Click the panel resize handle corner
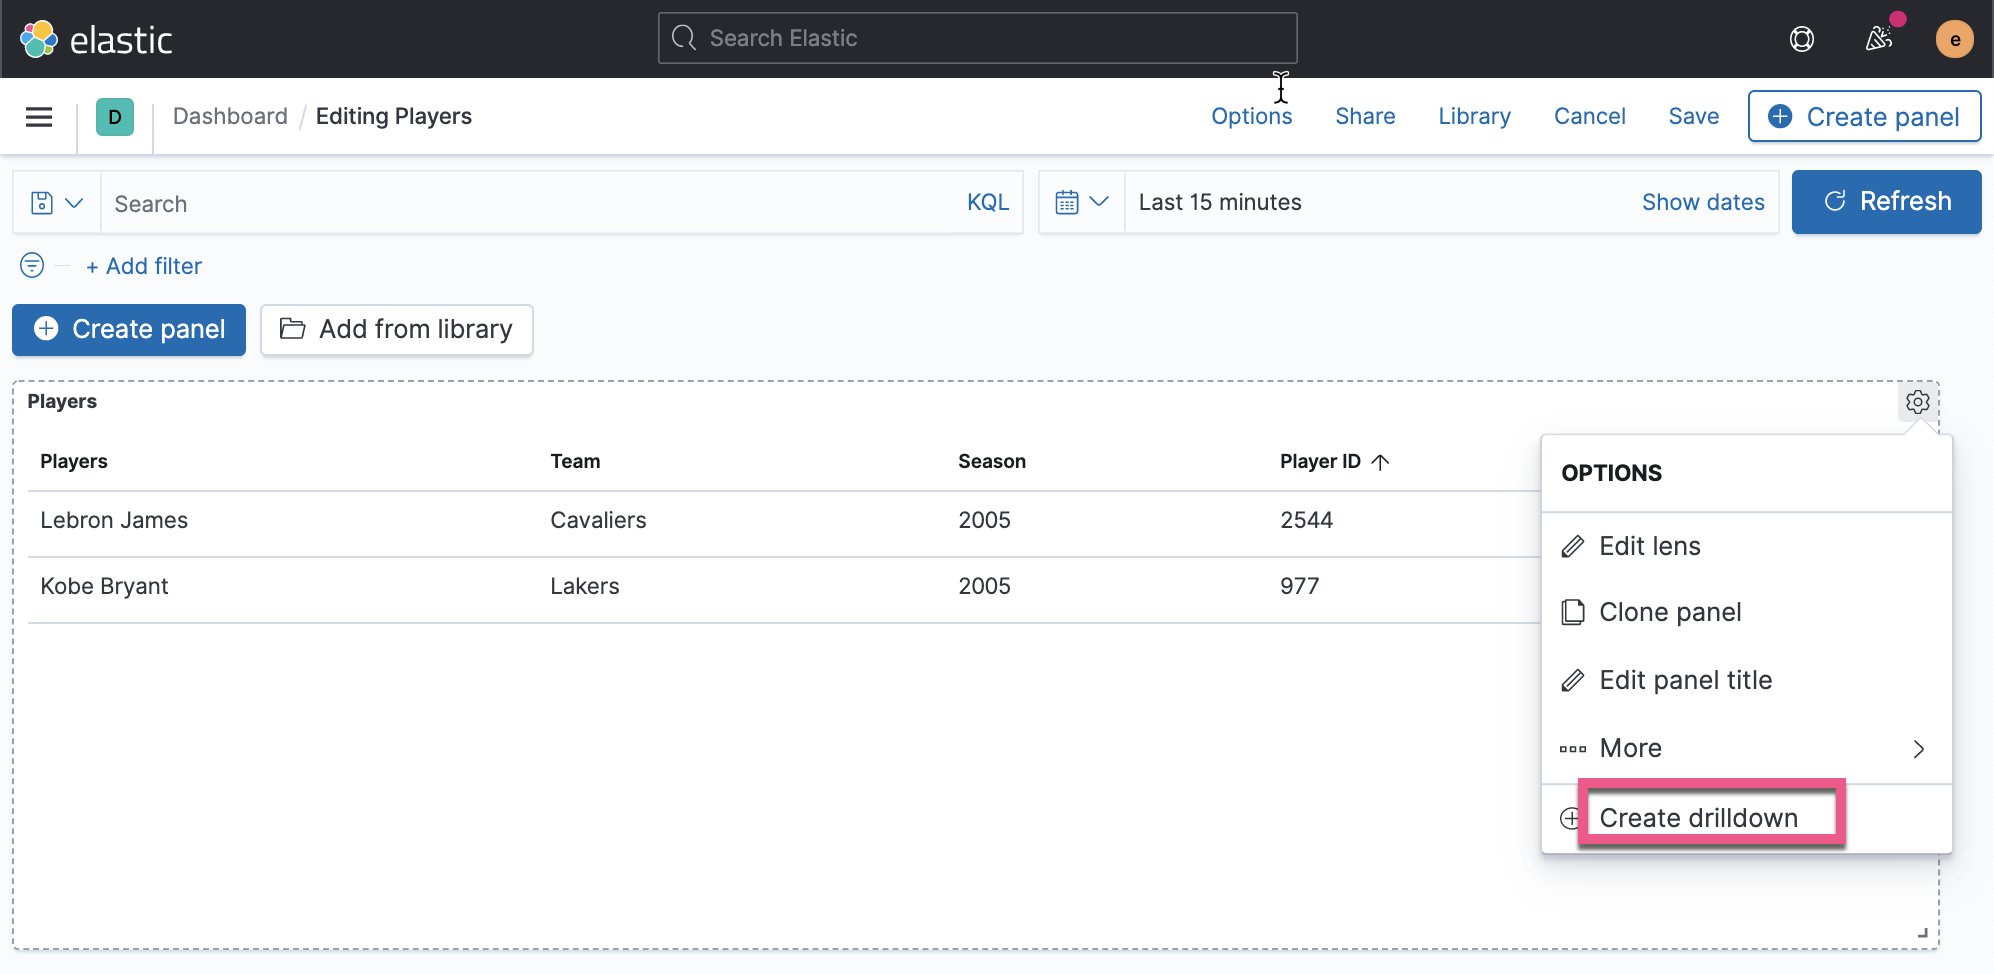Image resolution: width=1994 pixels, height=974 pixels. point(1922,933)
